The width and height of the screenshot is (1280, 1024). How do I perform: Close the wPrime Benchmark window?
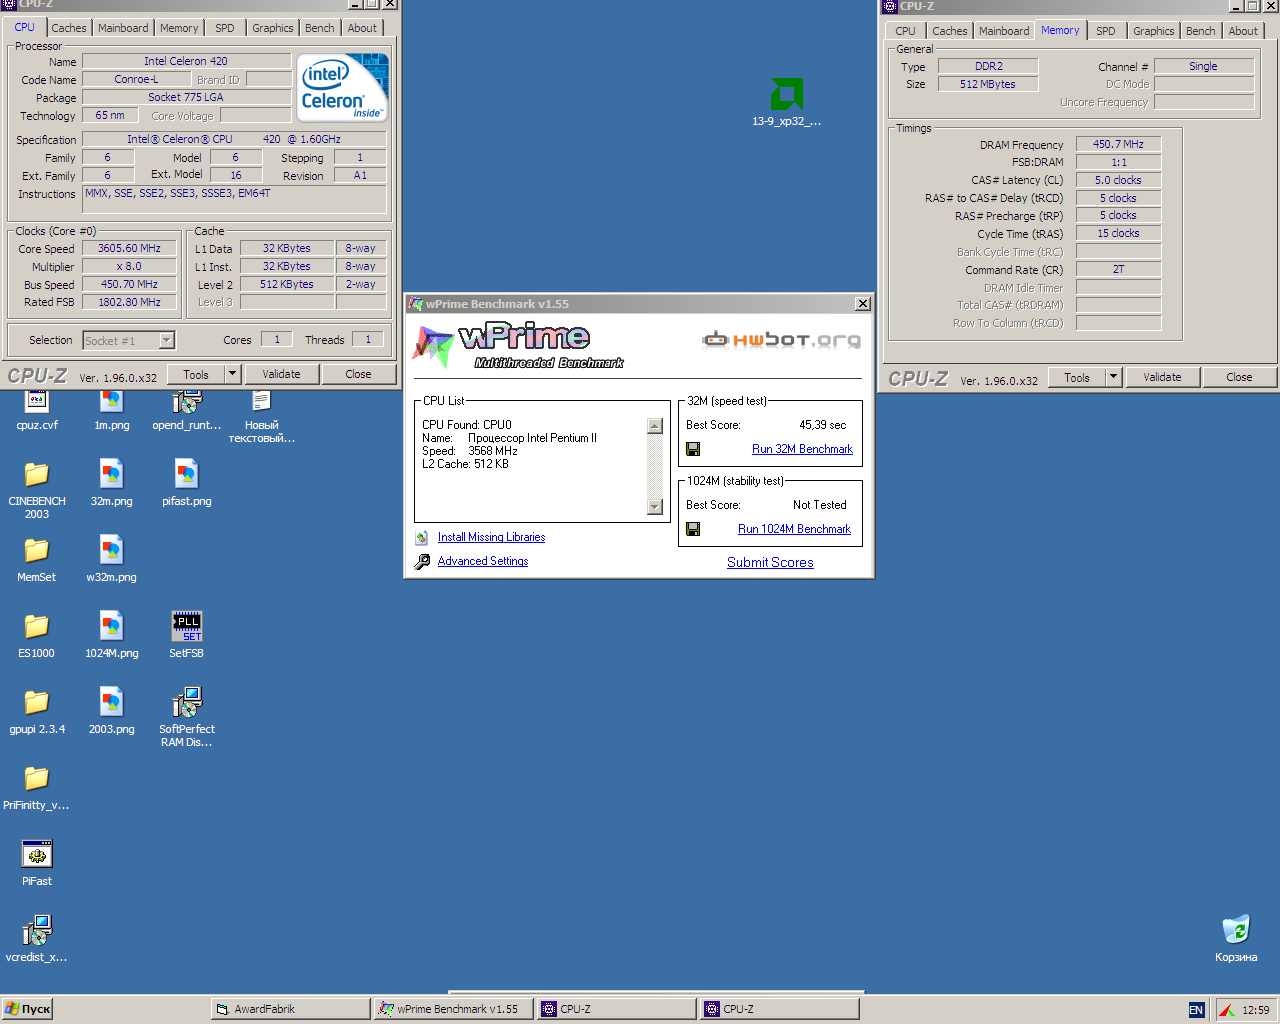(x=863, y=304)
